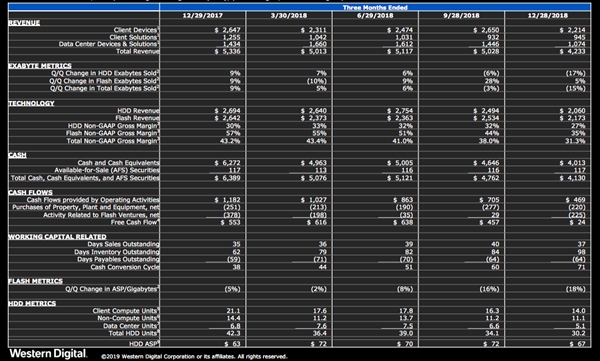Click Flash Exabytes change value "28%"

492,81
